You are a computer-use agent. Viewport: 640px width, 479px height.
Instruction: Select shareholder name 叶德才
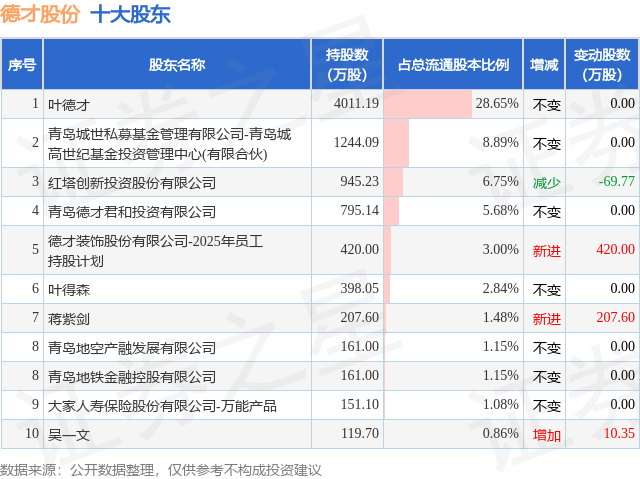(69, 105)
